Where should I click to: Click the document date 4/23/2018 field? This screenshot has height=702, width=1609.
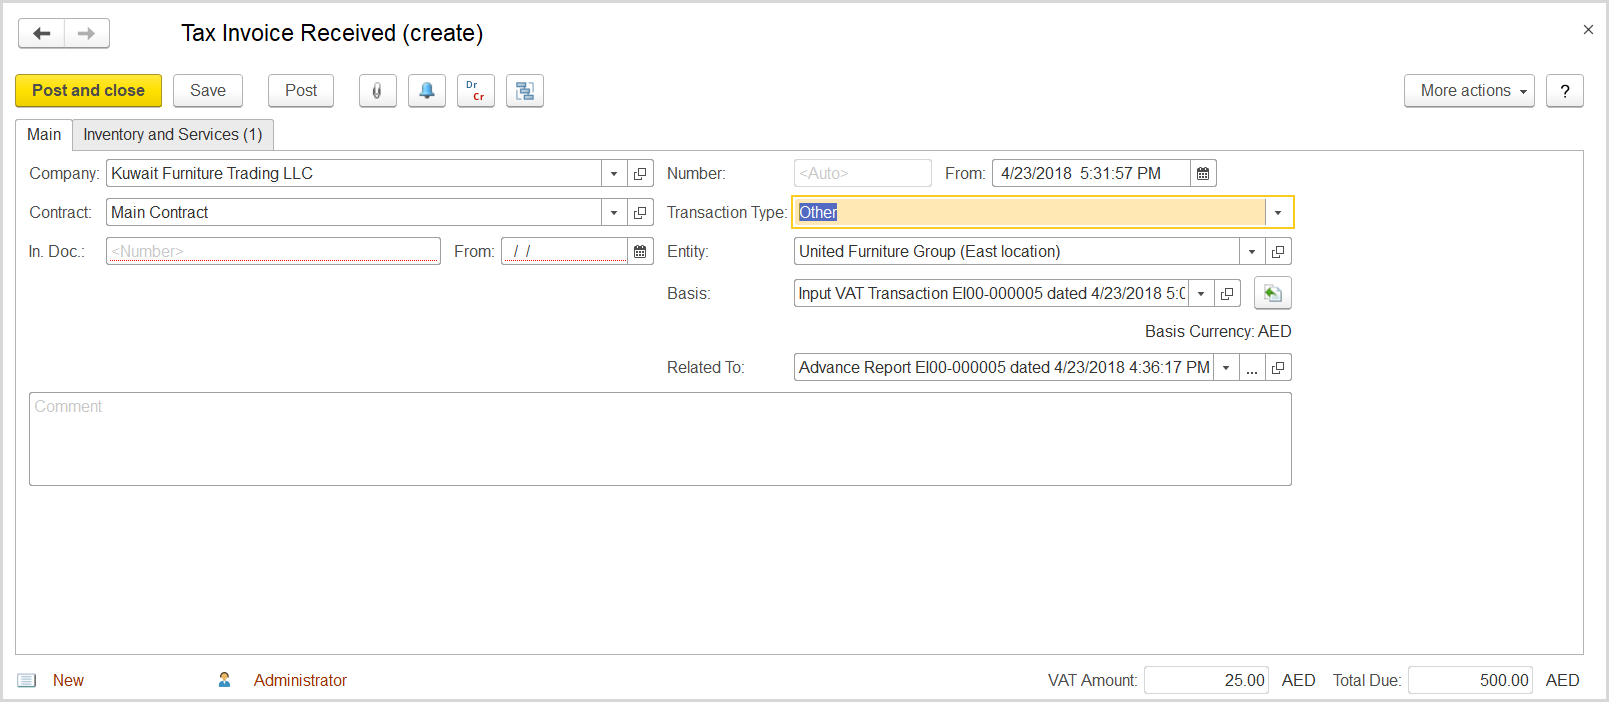coord(1091,173)
